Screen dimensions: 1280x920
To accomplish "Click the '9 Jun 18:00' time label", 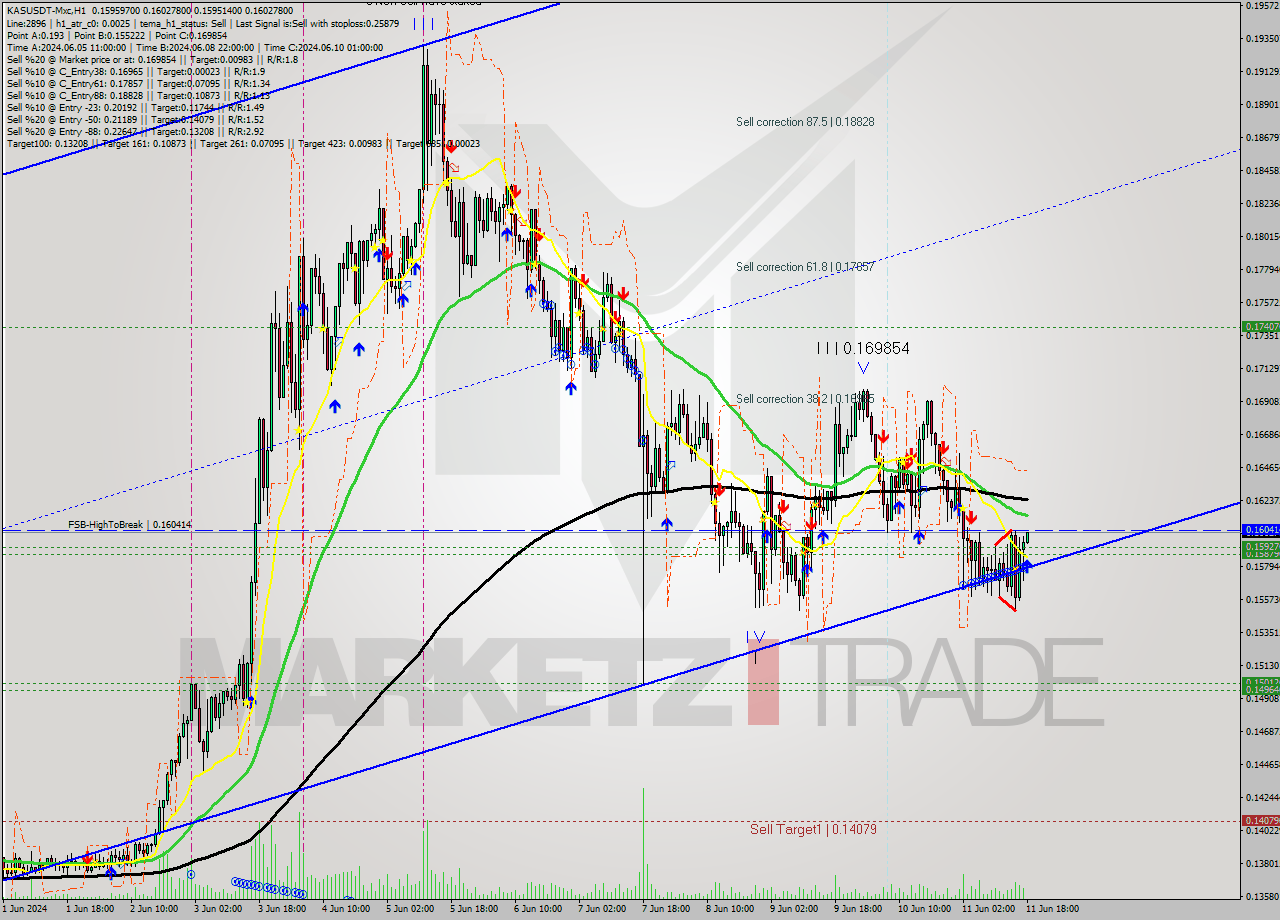I will [857, 909].
